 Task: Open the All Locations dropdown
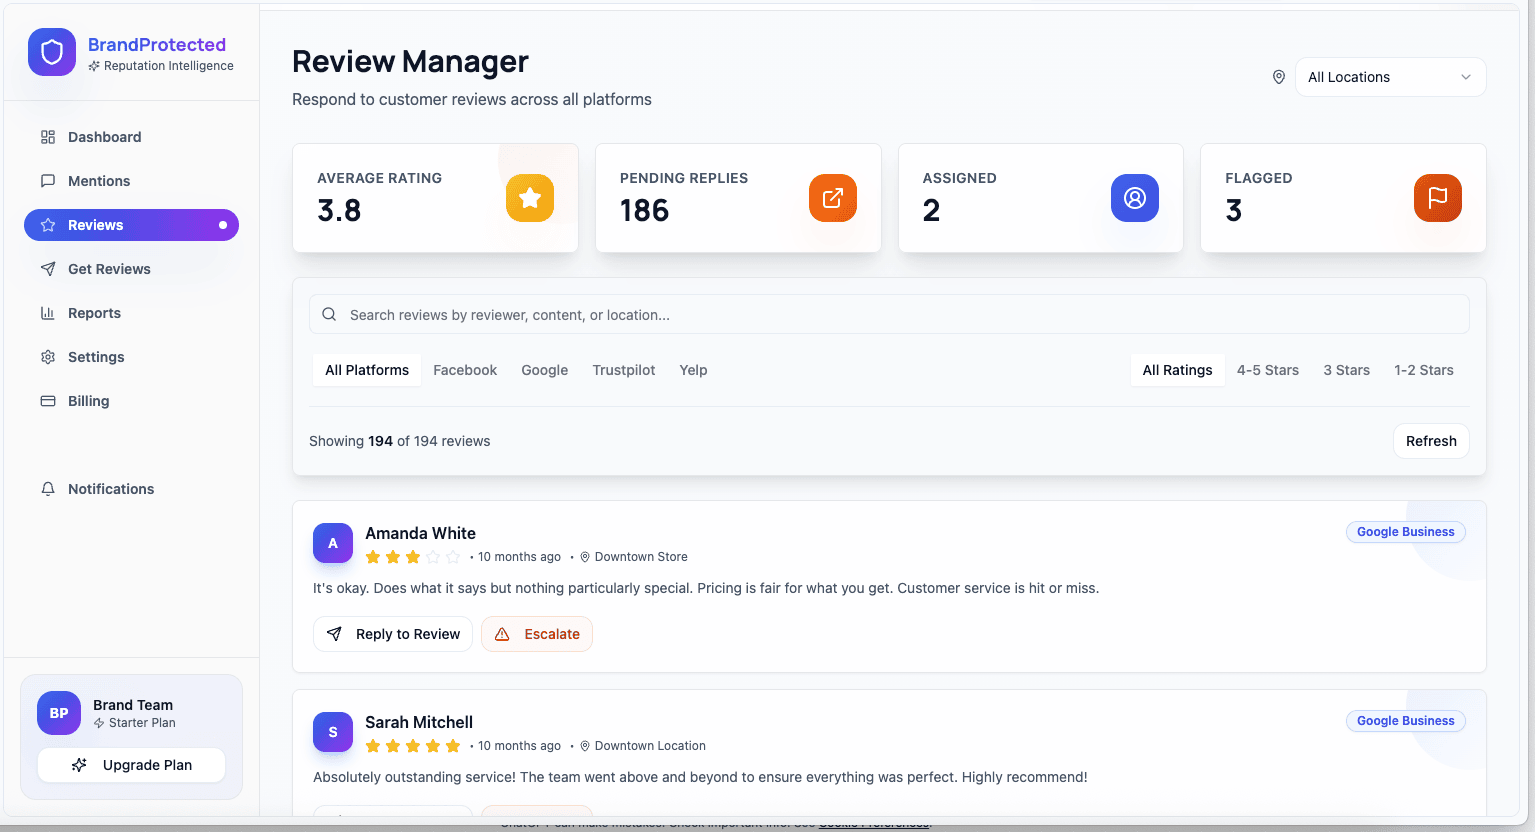click(1389, 77)
